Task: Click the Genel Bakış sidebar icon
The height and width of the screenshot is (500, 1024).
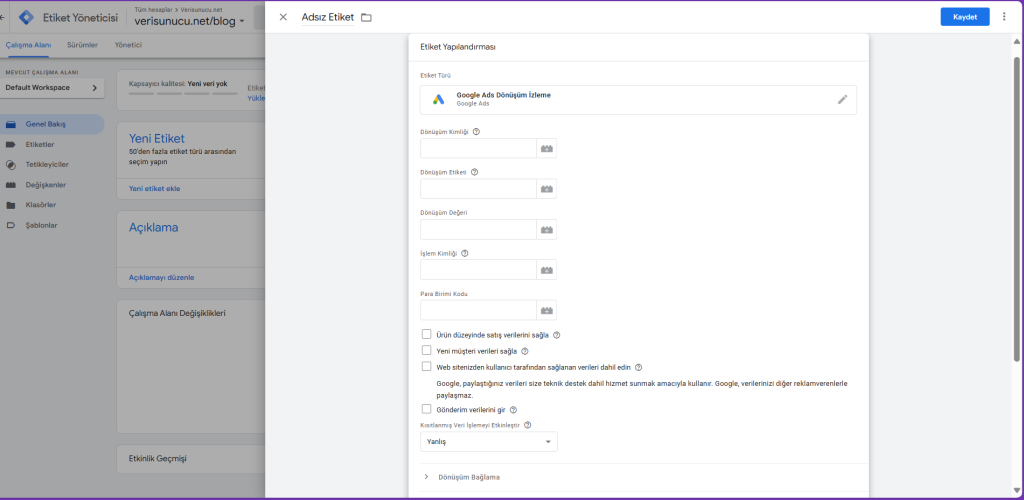Action: [x=11, y=124]
